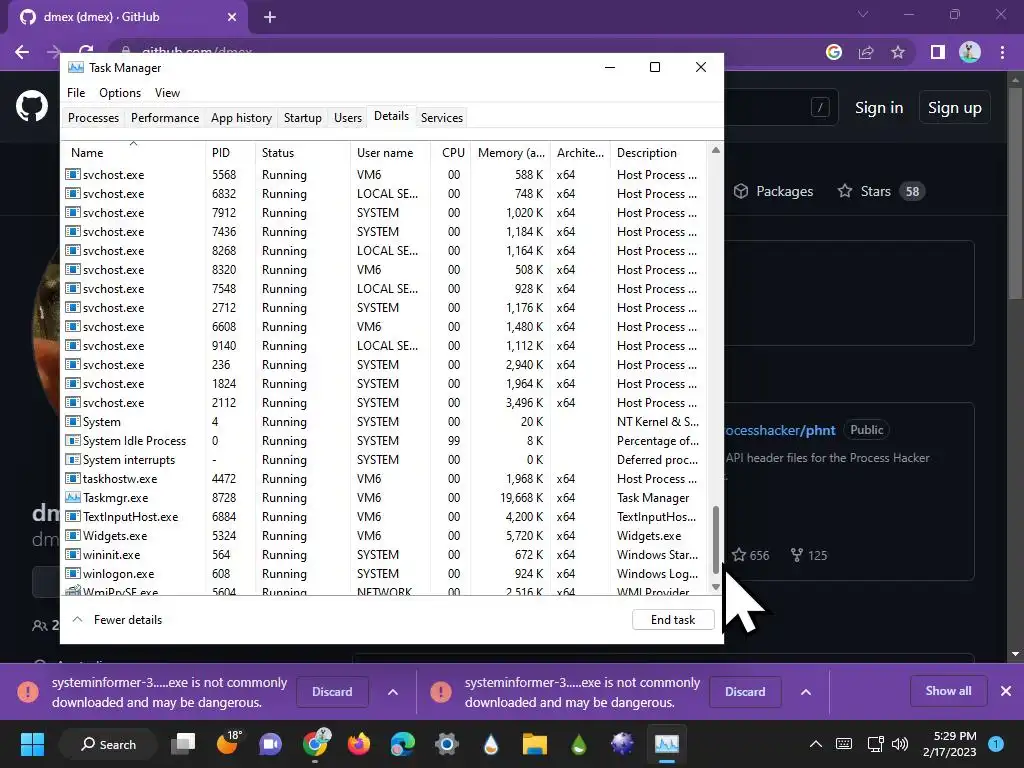Image resolution: width=1024 pixels, height=768 pixels.
Task: Click the Widgets.exe process icon
Action: 72,535
